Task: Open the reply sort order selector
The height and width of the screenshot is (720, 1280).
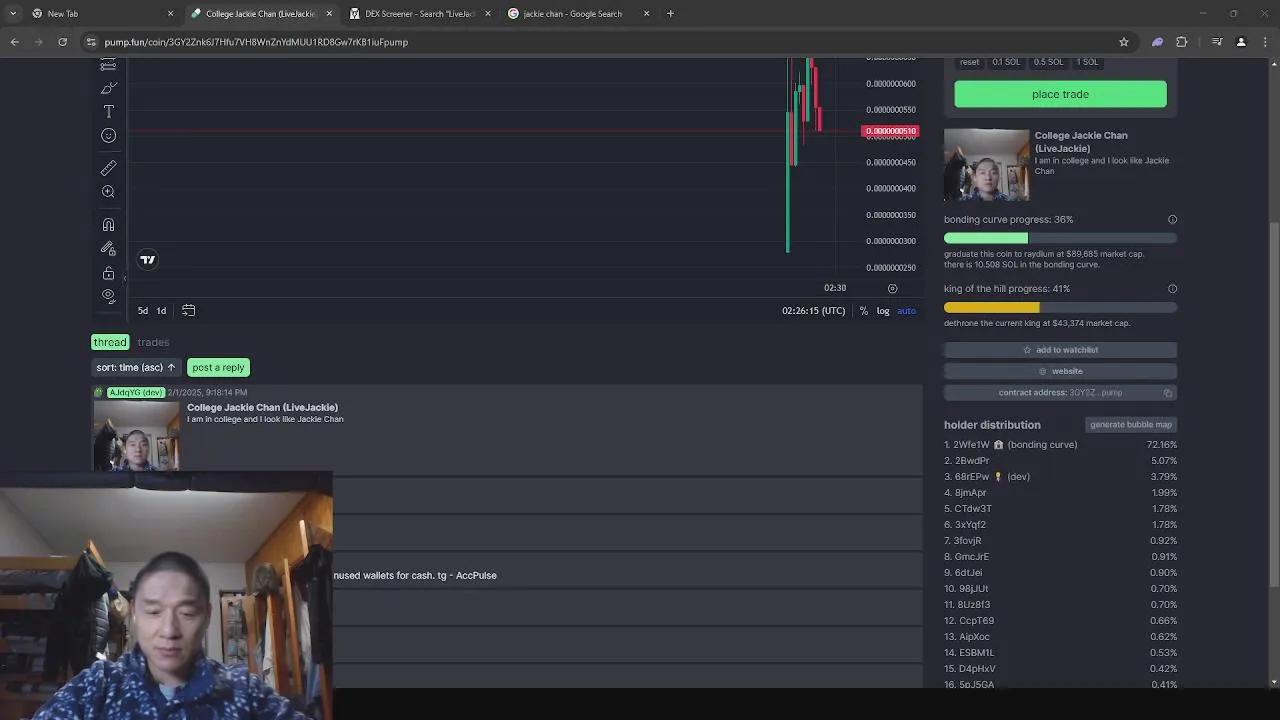Action: [x=135, y=367]
